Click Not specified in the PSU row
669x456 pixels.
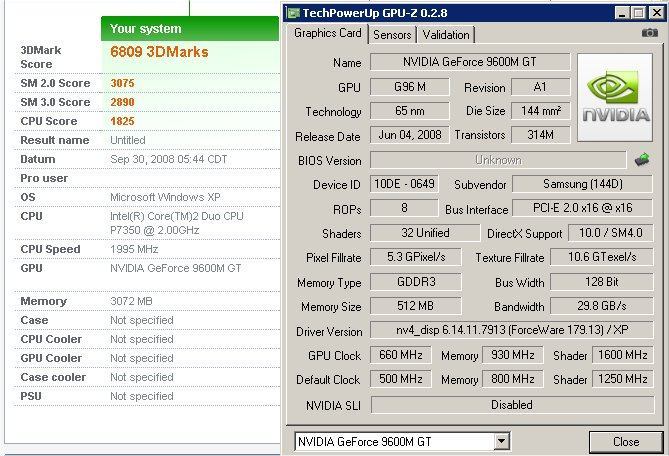tap(142, 396)
